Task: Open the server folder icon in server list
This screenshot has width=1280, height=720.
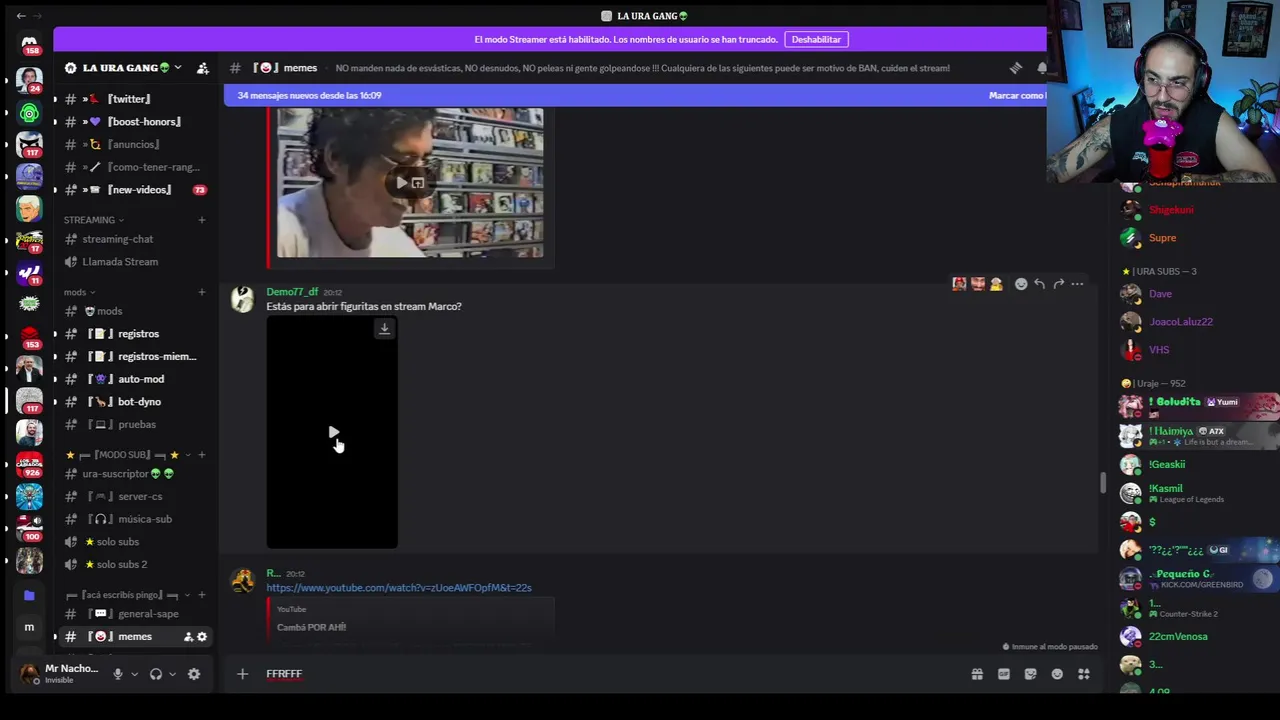Action: pyautogui.click(x=29, y=596)
